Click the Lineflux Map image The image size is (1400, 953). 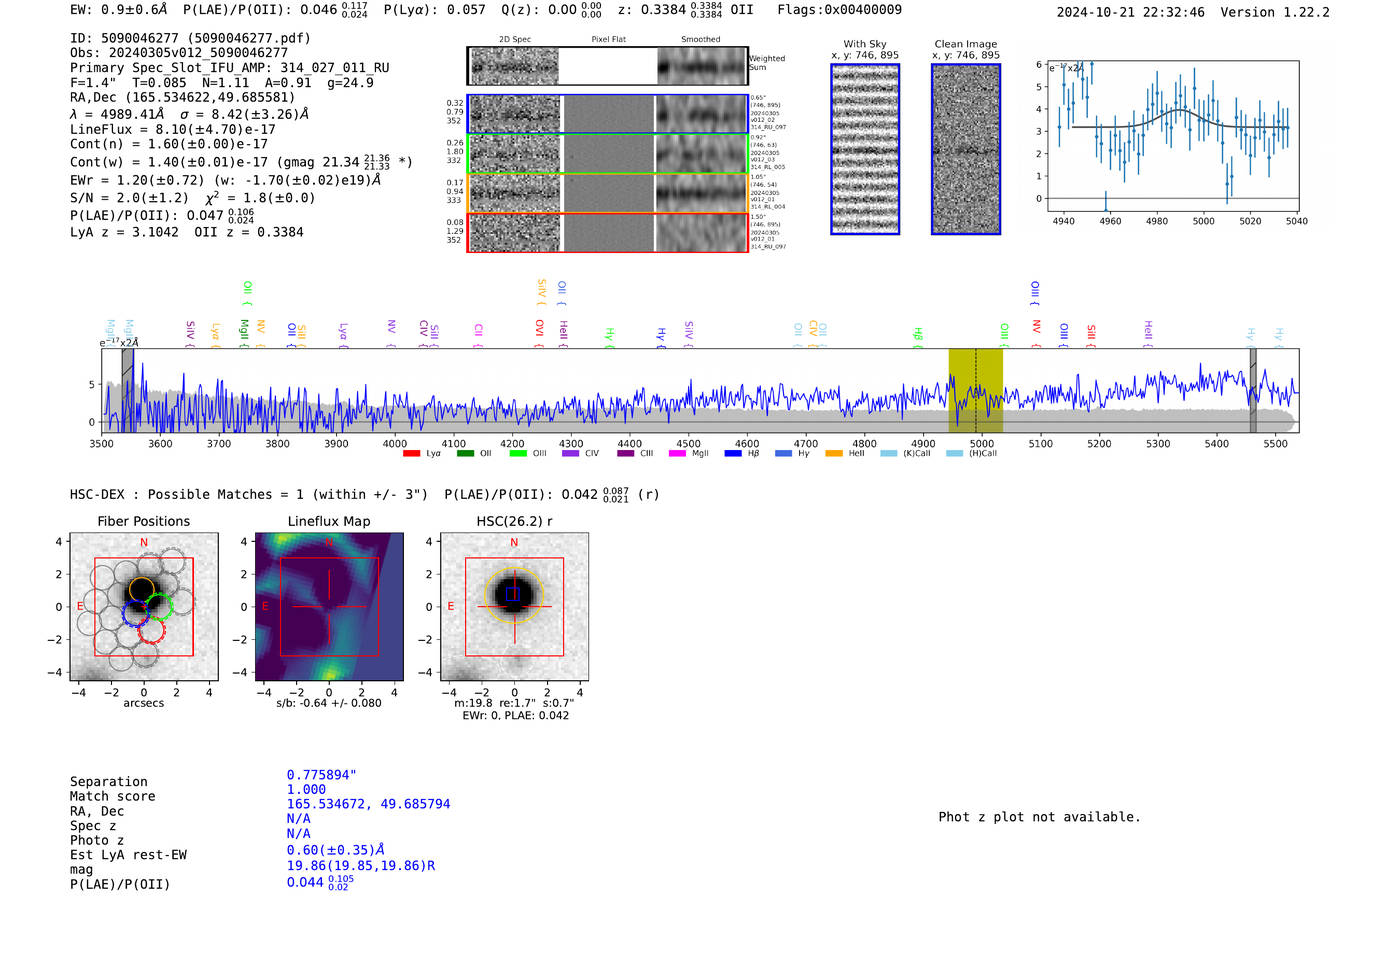329,607
